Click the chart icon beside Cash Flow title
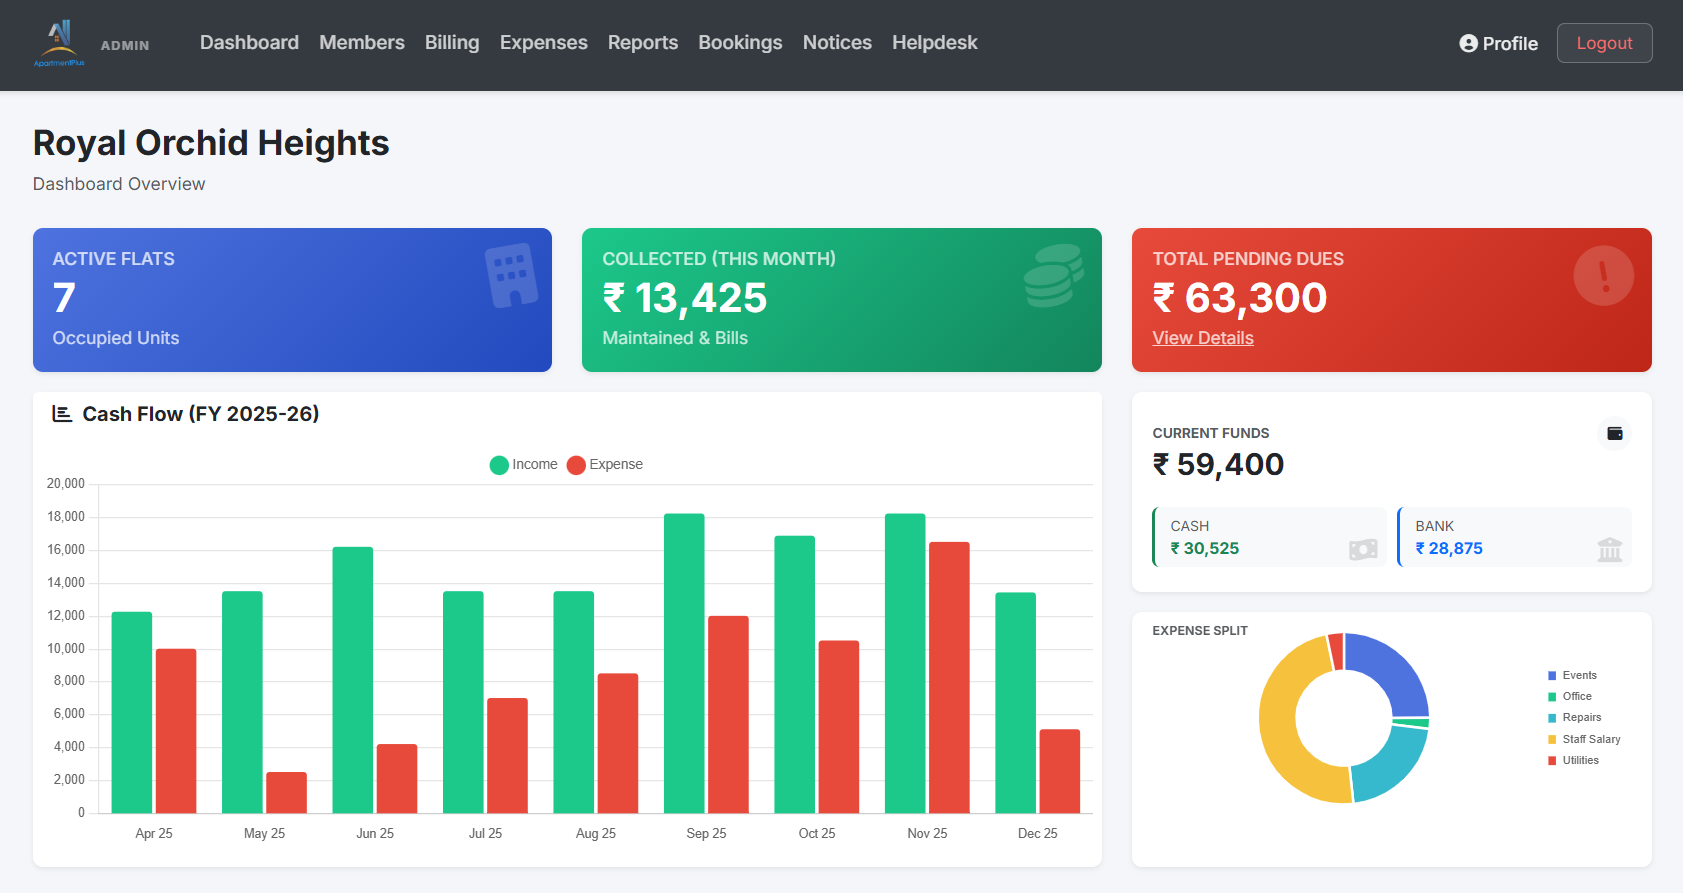This screenshot has width=1683, height=893. pyautogui.click(x=62, y=414)
